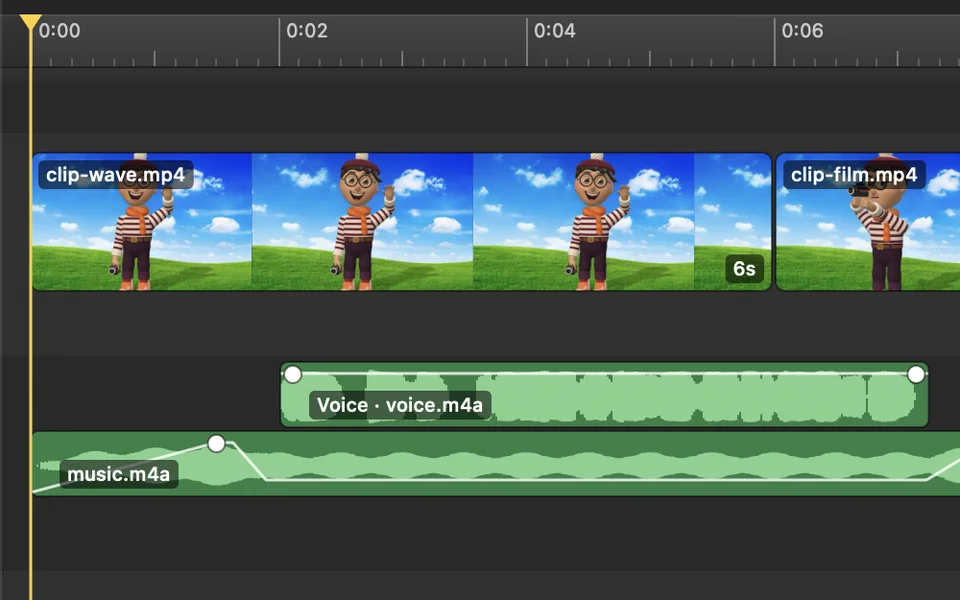The width and height of the screenshot is (960, 600).
Task: Click the yellow playhead marker handle
Action: tap(30, 23)
